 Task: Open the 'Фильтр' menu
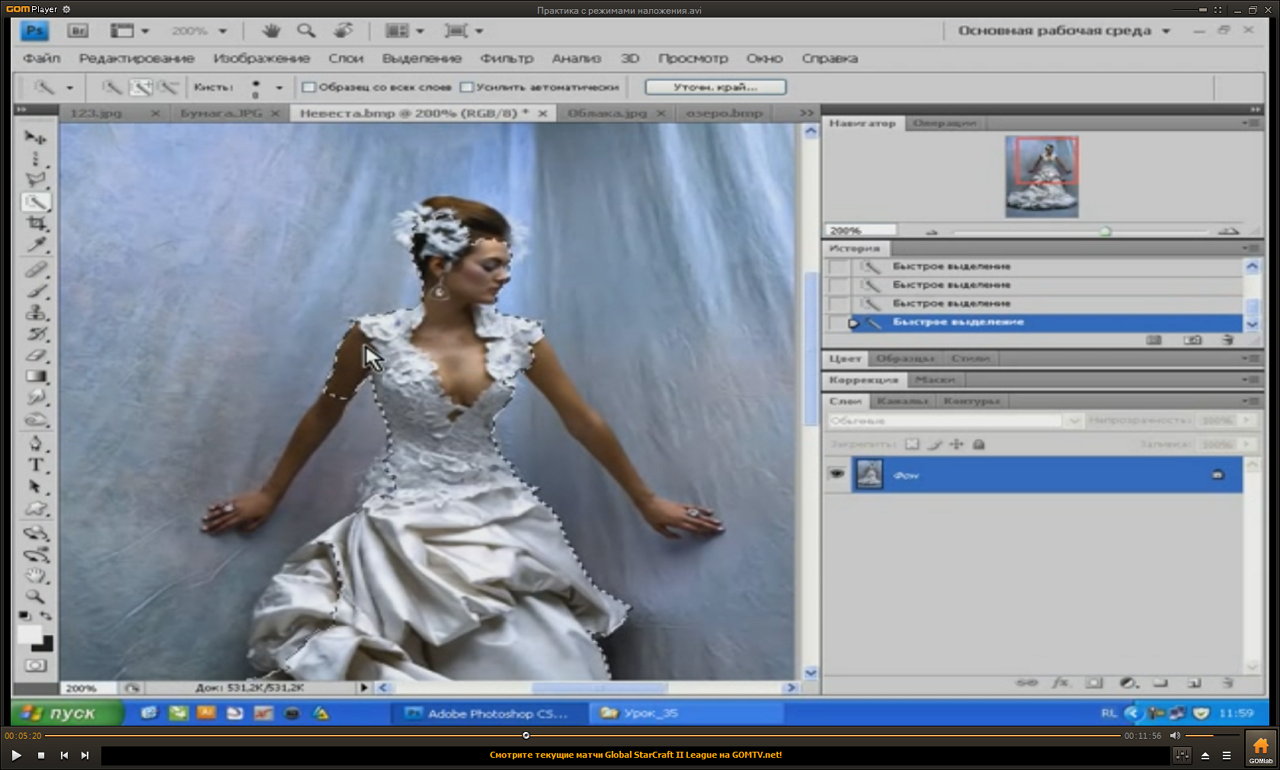pos(506,58)
